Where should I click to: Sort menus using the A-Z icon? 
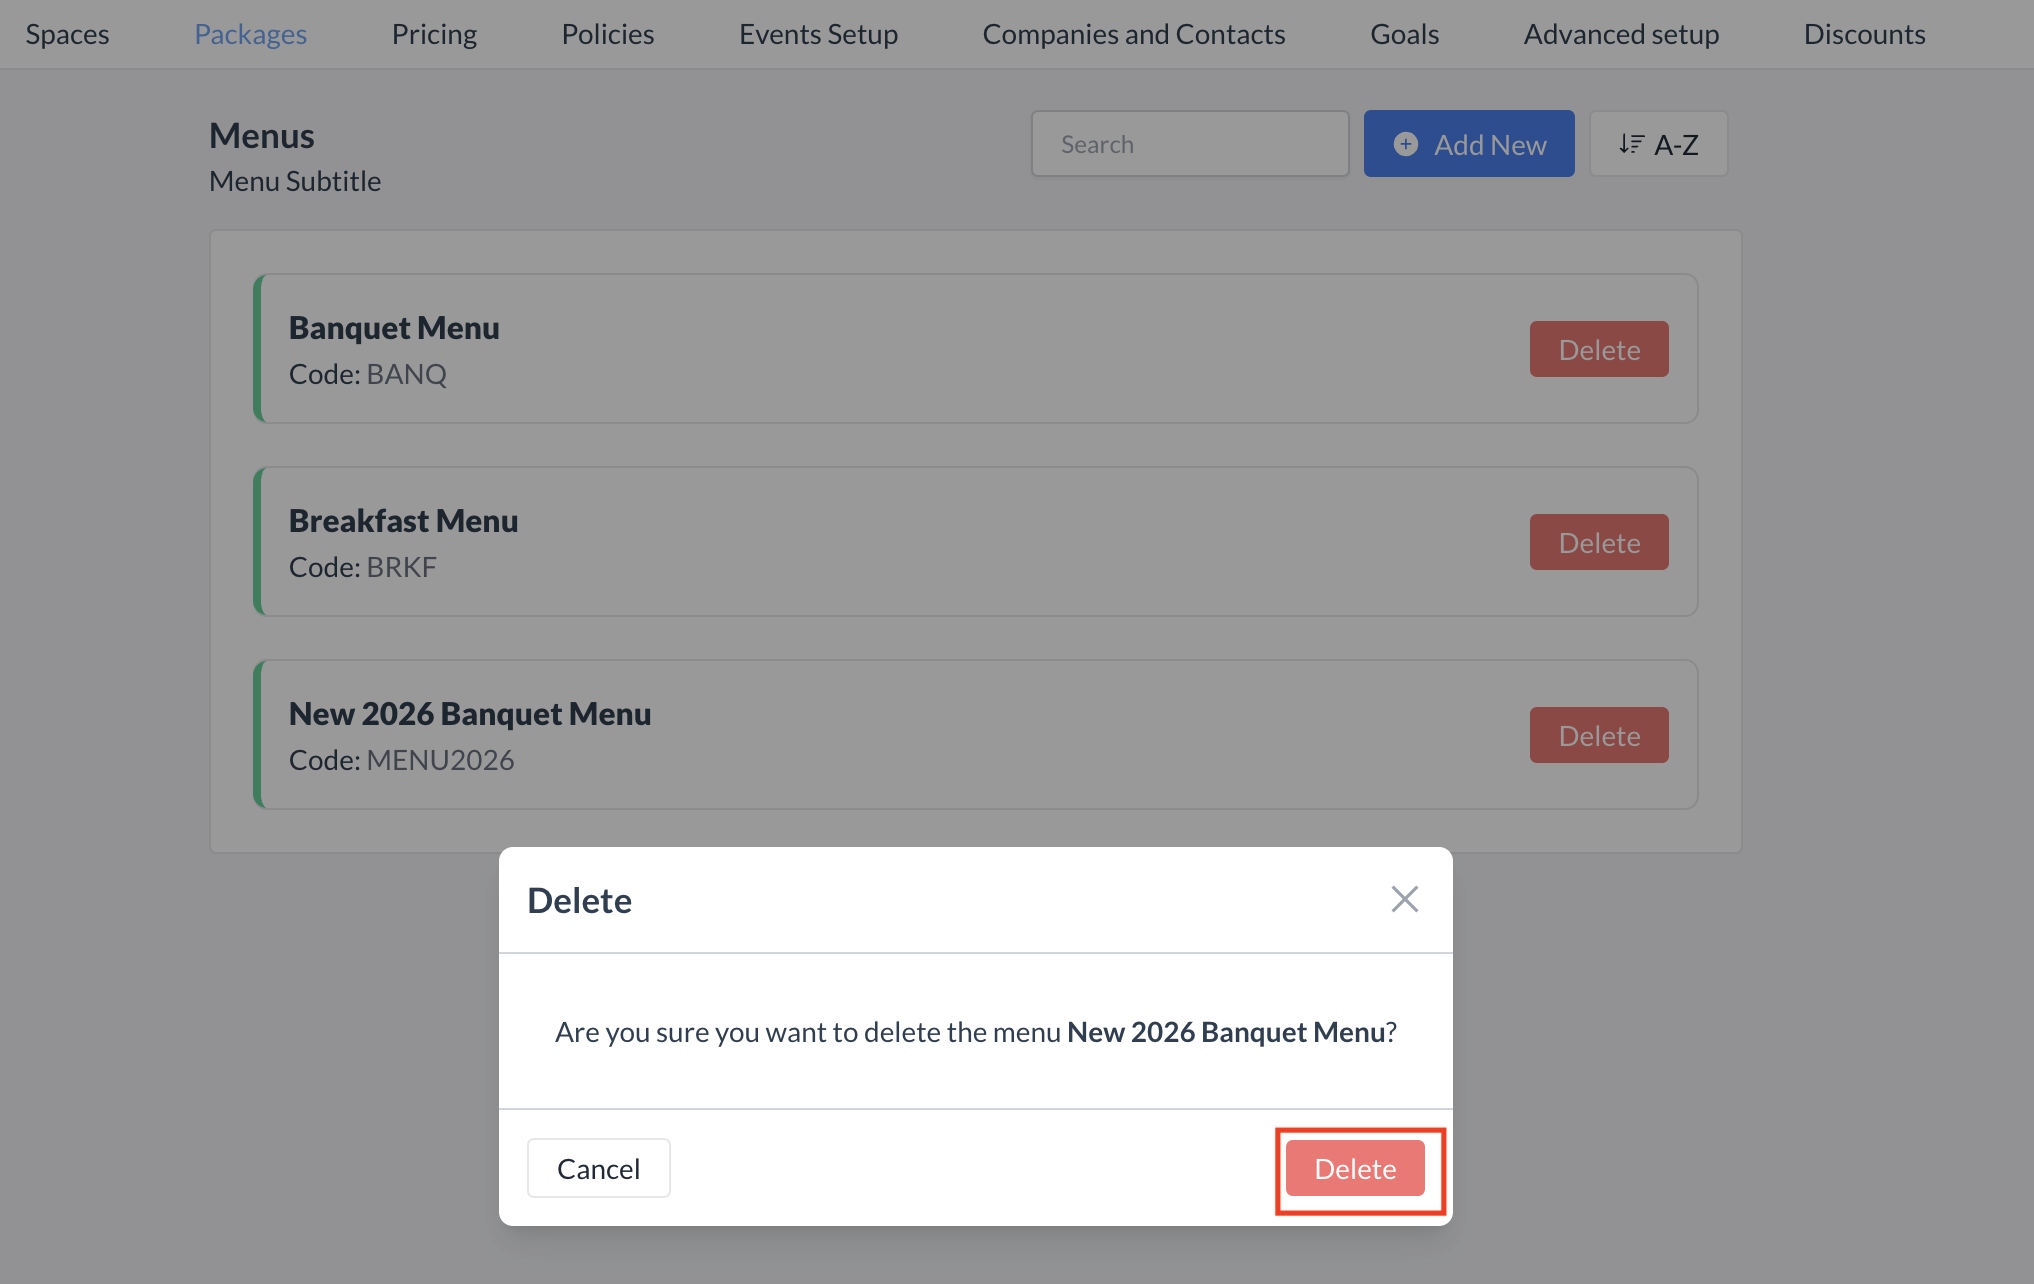tap(1657, 143)
